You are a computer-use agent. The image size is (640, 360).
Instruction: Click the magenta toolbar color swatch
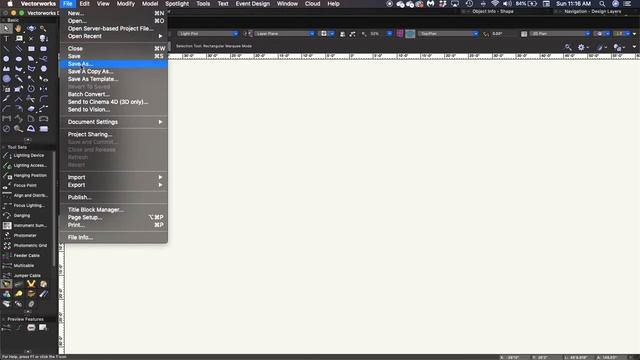(x=400, y=33)
